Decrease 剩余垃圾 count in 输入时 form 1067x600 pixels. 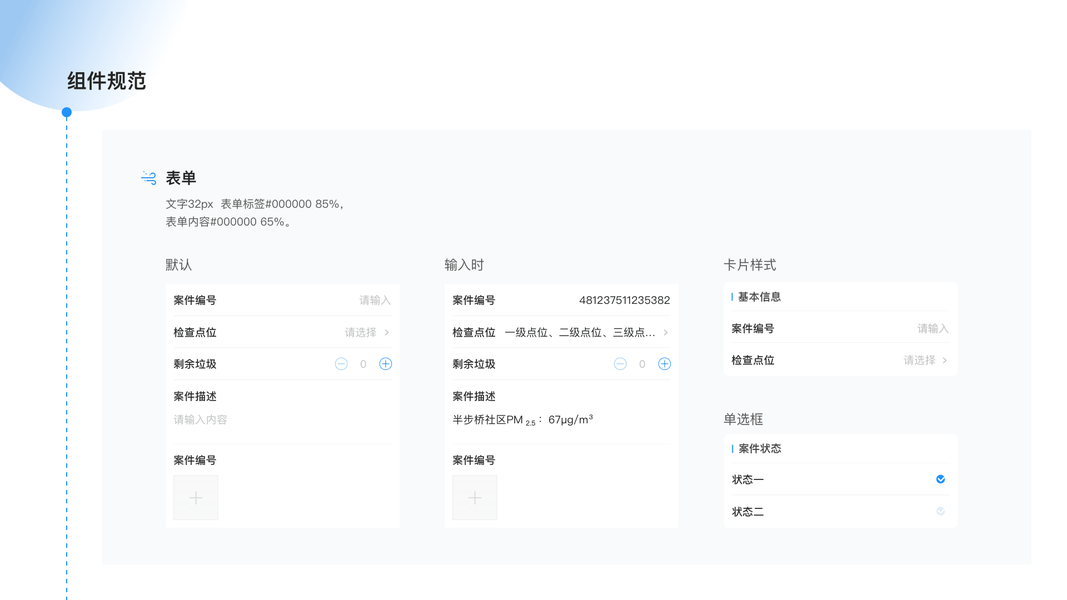pyautogui.click(x=620, y=364)
